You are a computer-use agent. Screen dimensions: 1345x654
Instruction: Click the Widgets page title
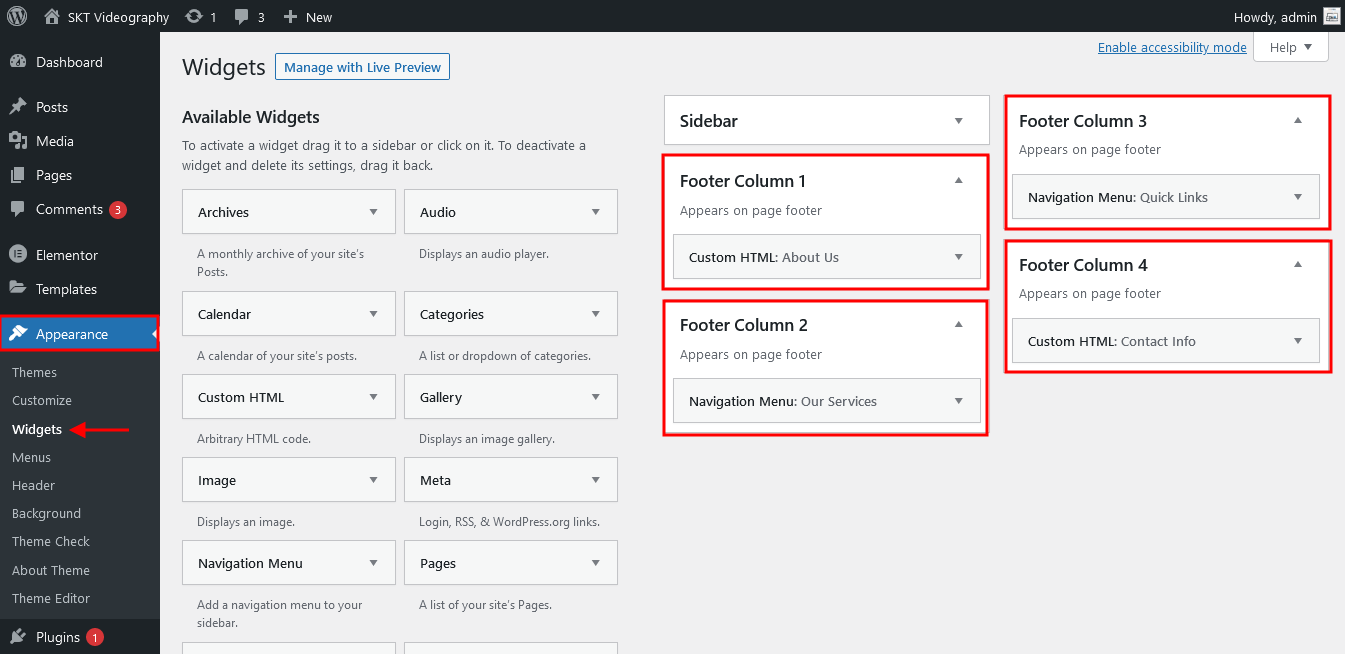click(x=224, y=67)
